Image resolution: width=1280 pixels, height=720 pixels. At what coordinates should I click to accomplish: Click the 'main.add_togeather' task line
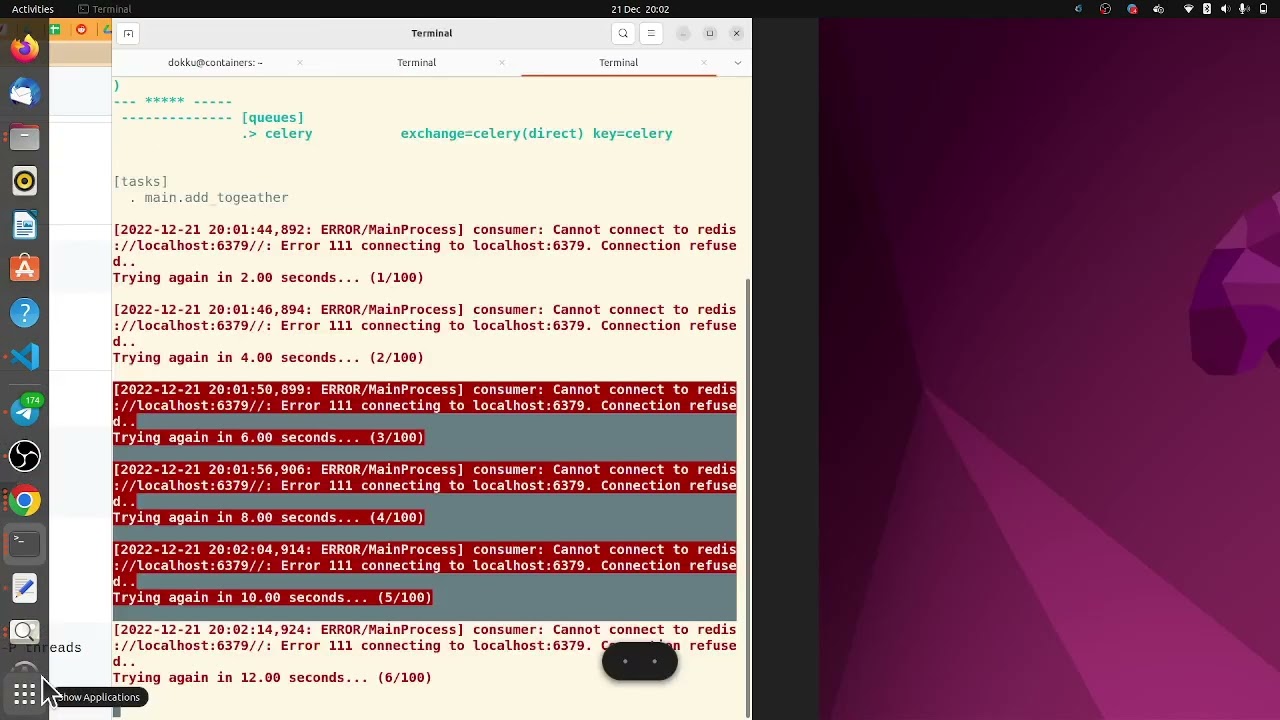pos(216,198)
